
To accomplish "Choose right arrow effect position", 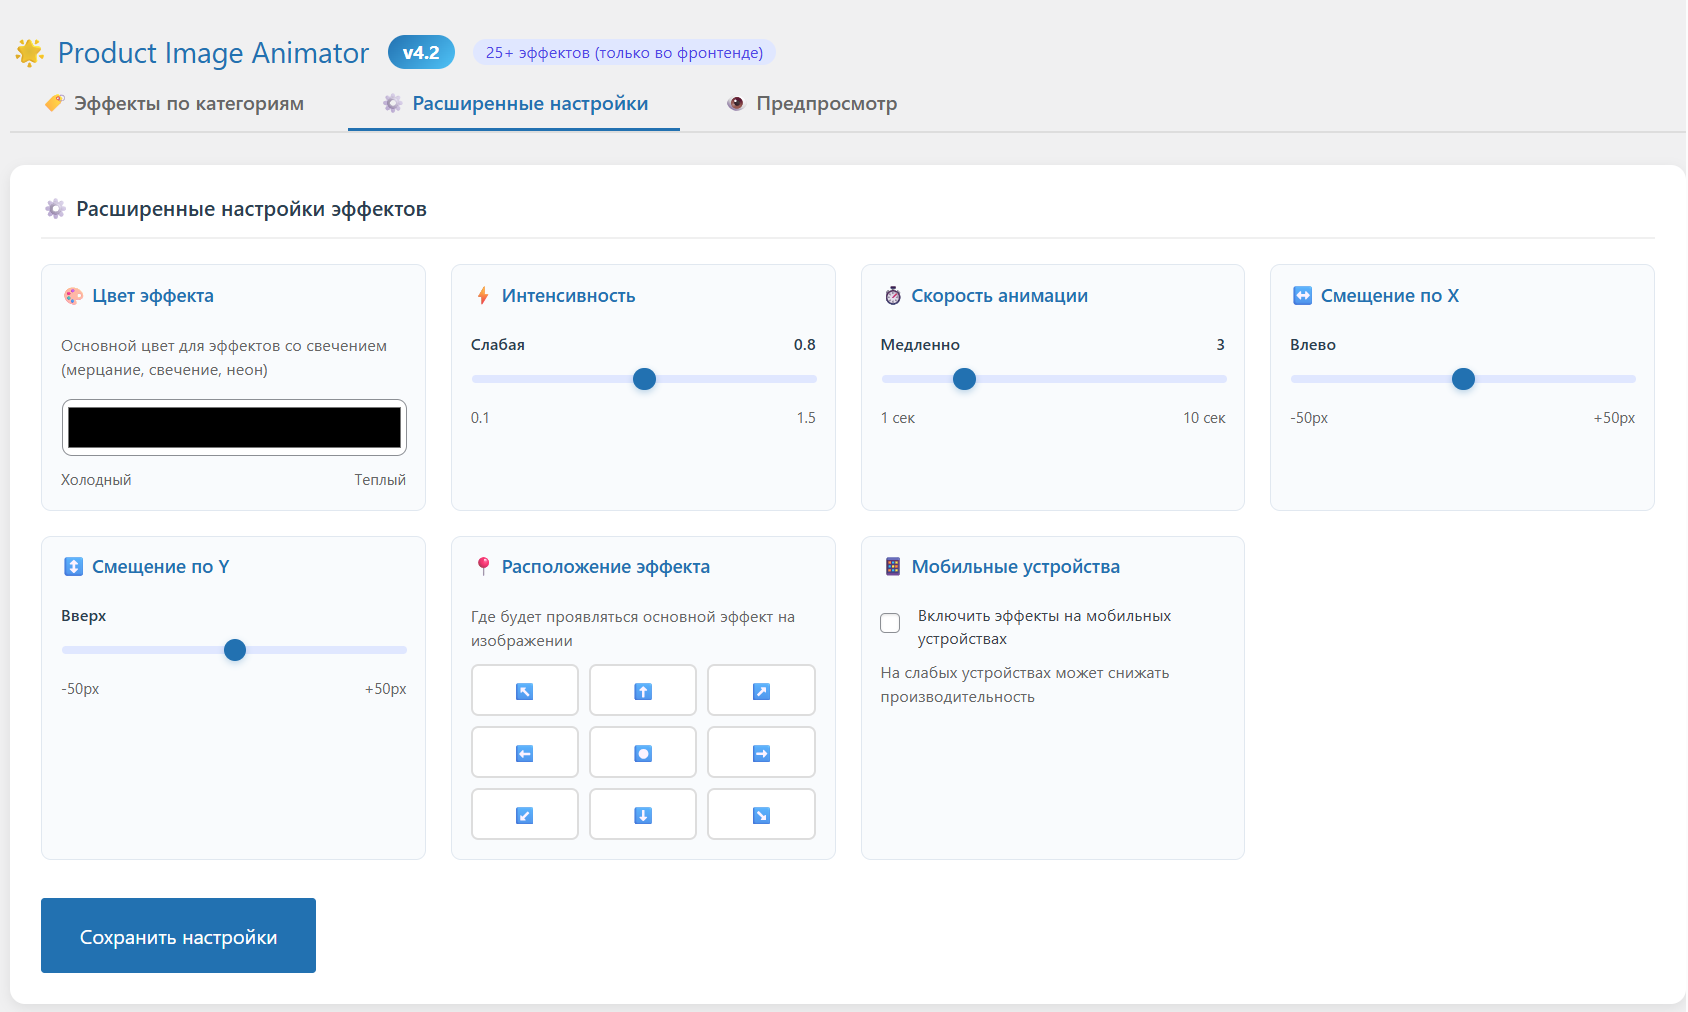I will pos(761,752).
